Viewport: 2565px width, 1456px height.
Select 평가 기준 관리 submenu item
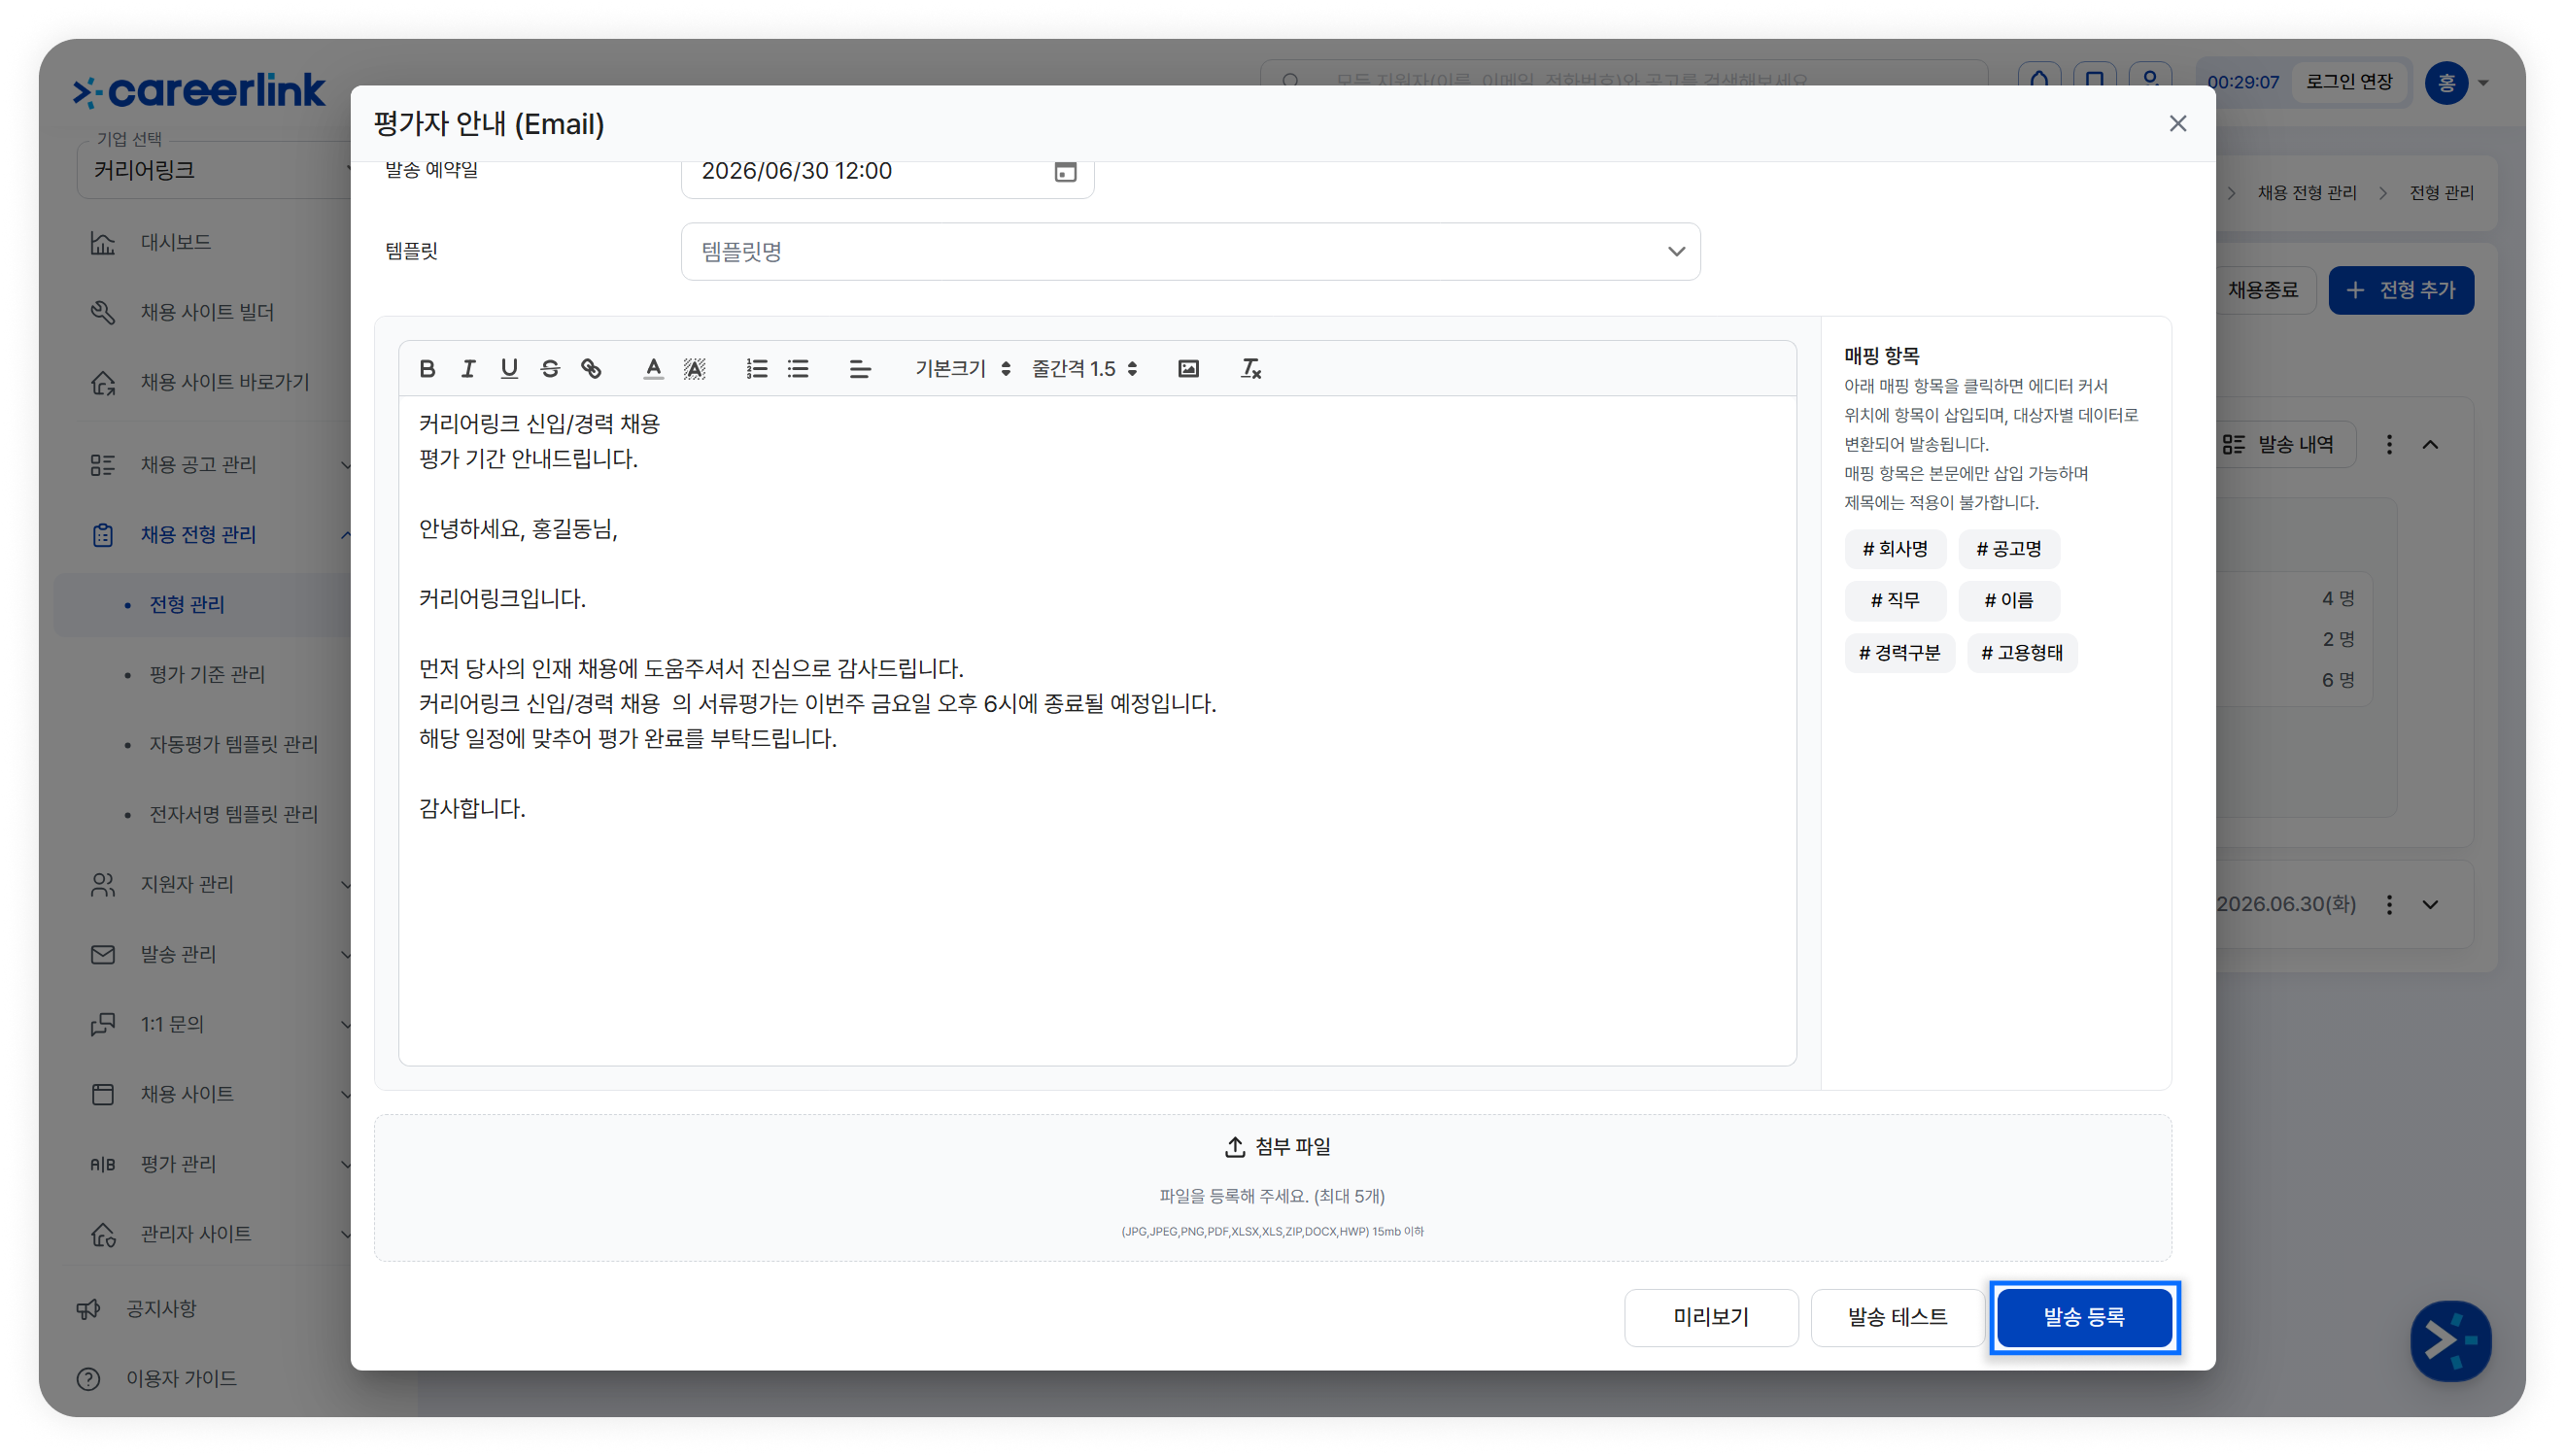[207, 675]
